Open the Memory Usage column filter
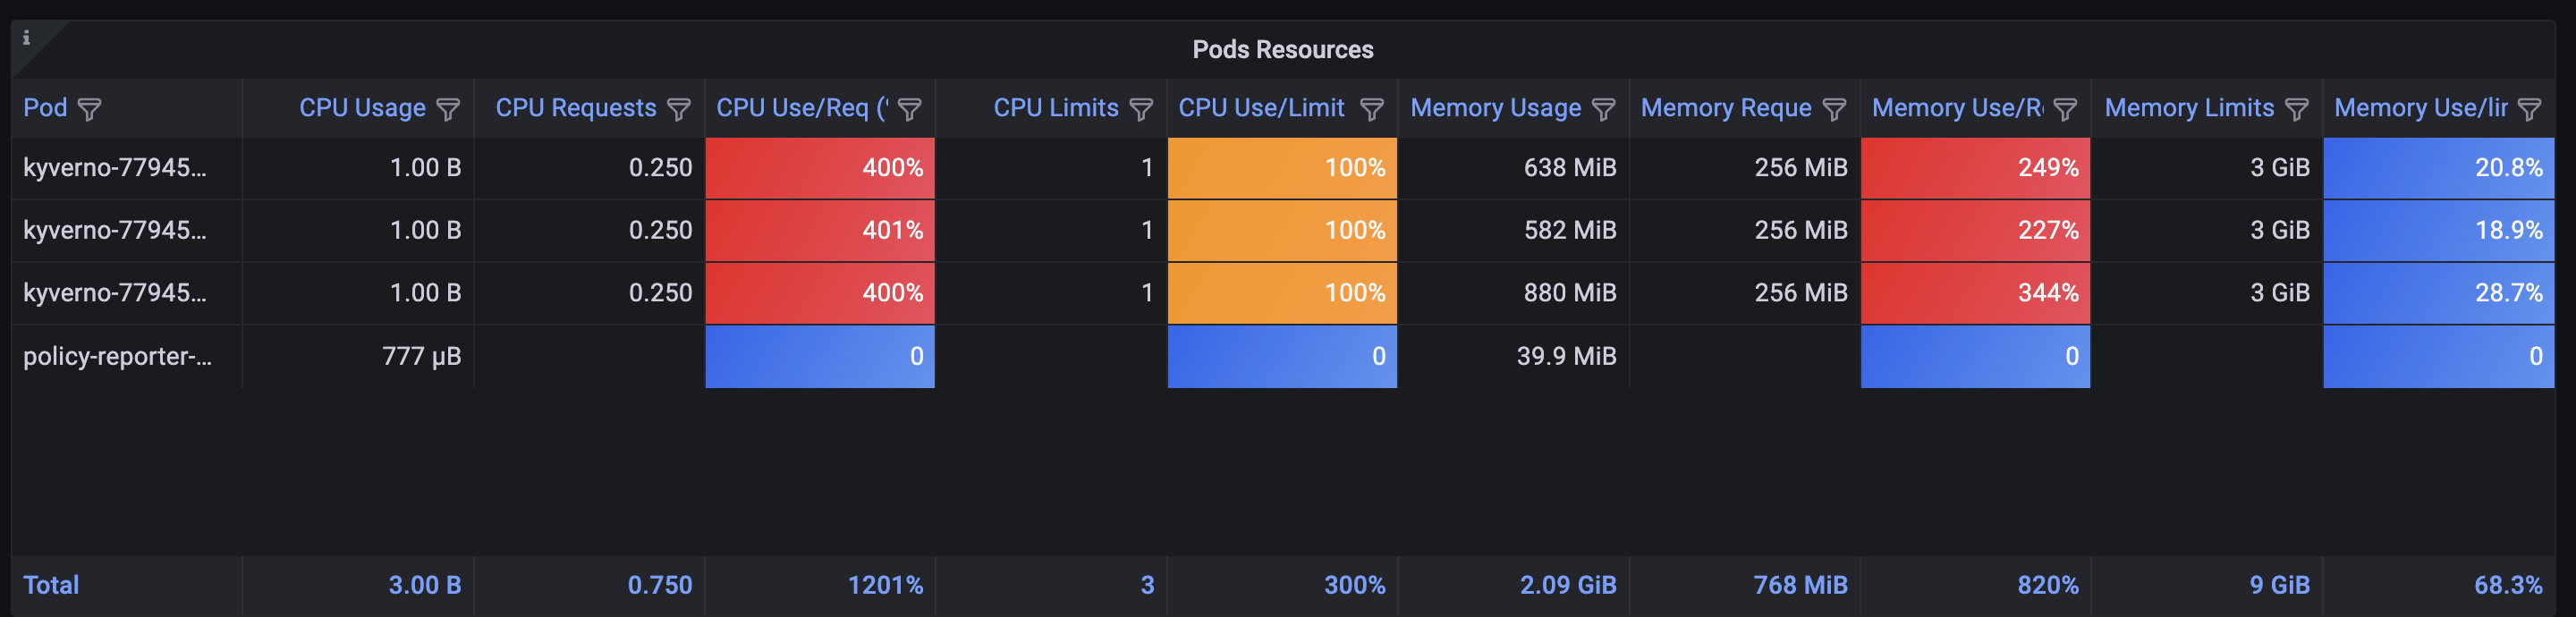The height and width of the screenshot is (617, 2576). (x=1603, y=109)
